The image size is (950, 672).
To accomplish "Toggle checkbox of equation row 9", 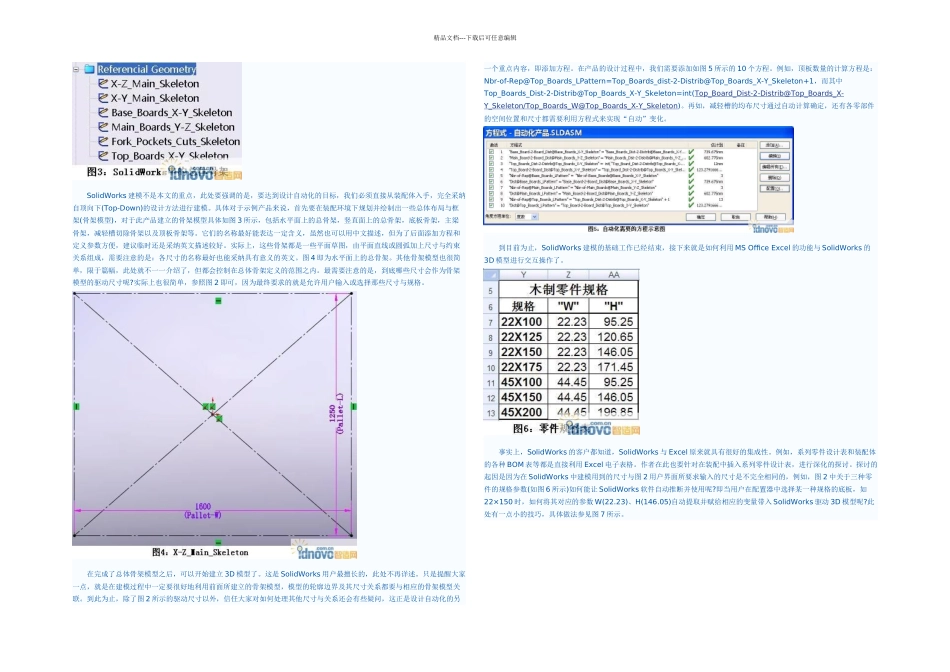I will [491, 199].
